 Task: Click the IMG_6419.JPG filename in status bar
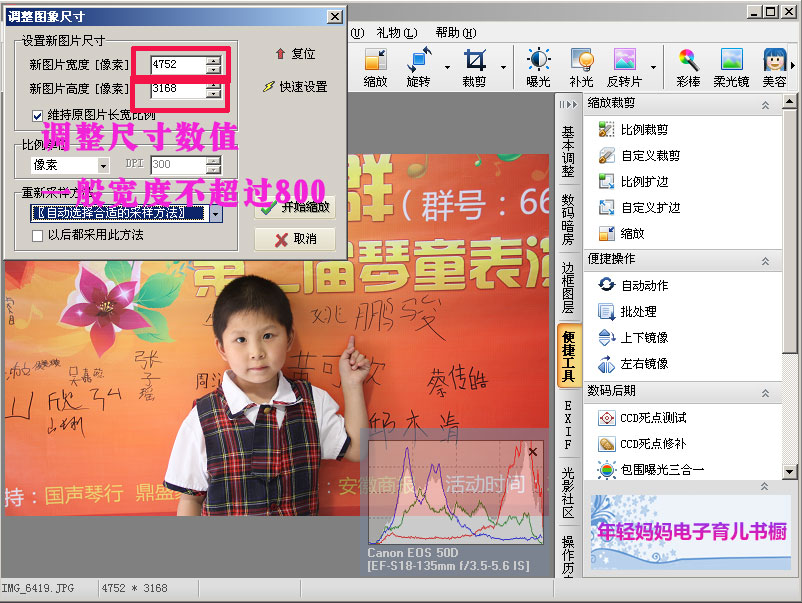[38, 588]
